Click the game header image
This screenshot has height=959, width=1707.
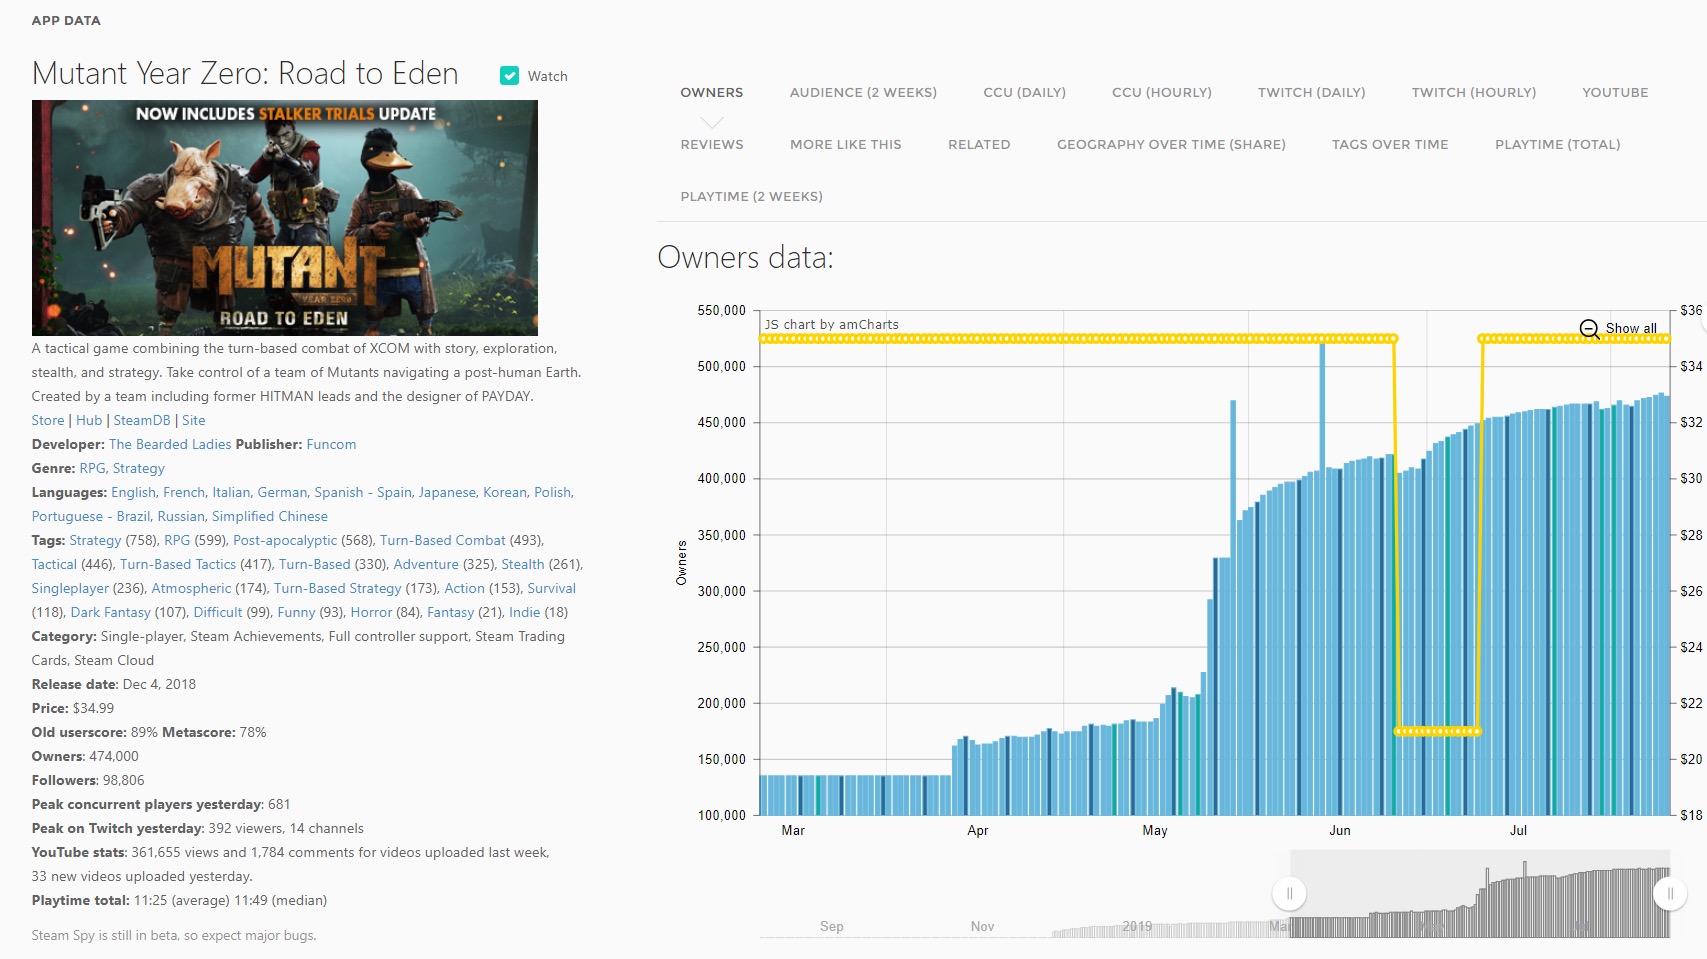[285, 218]
